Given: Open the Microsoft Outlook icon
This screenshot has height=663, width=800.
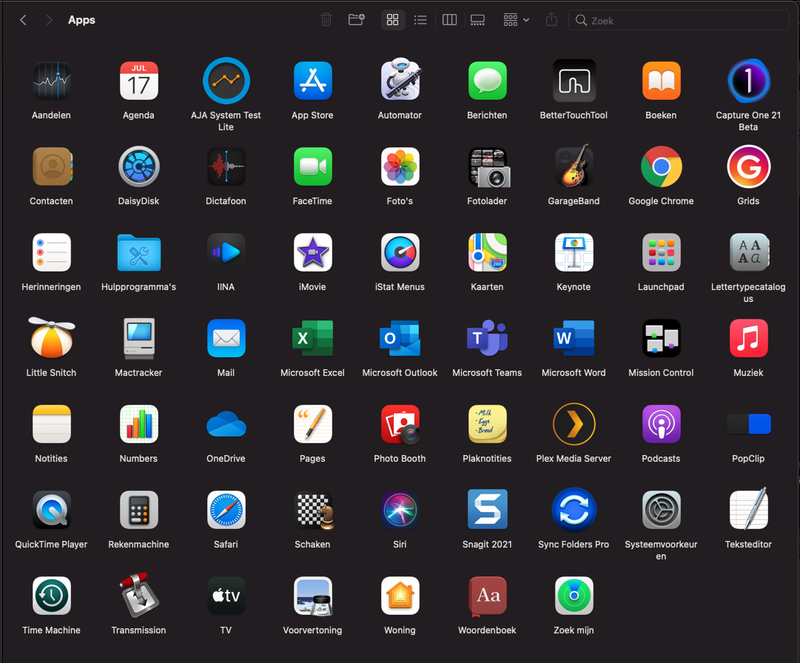Looking at the screenshot, I should tap(400, 338).
